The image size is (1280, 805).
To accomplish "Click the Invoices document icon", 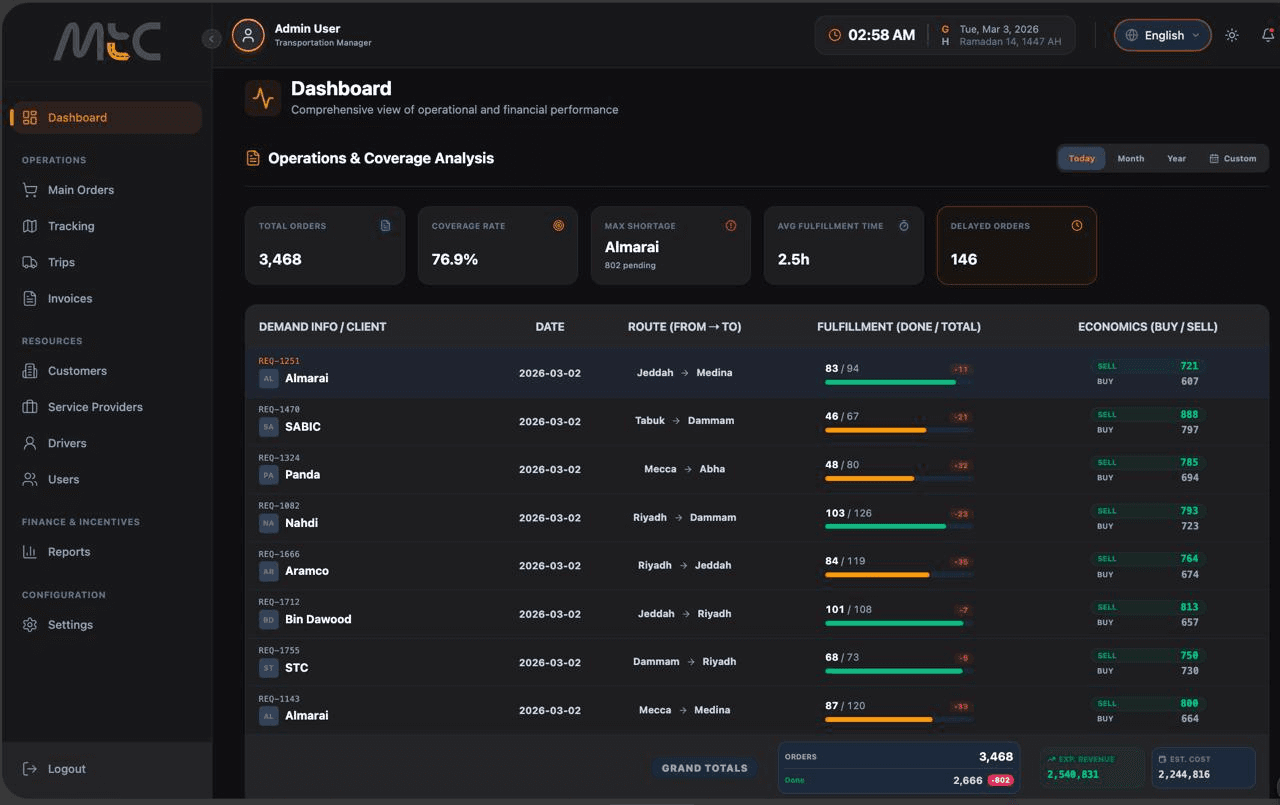I will pos(30,298).
